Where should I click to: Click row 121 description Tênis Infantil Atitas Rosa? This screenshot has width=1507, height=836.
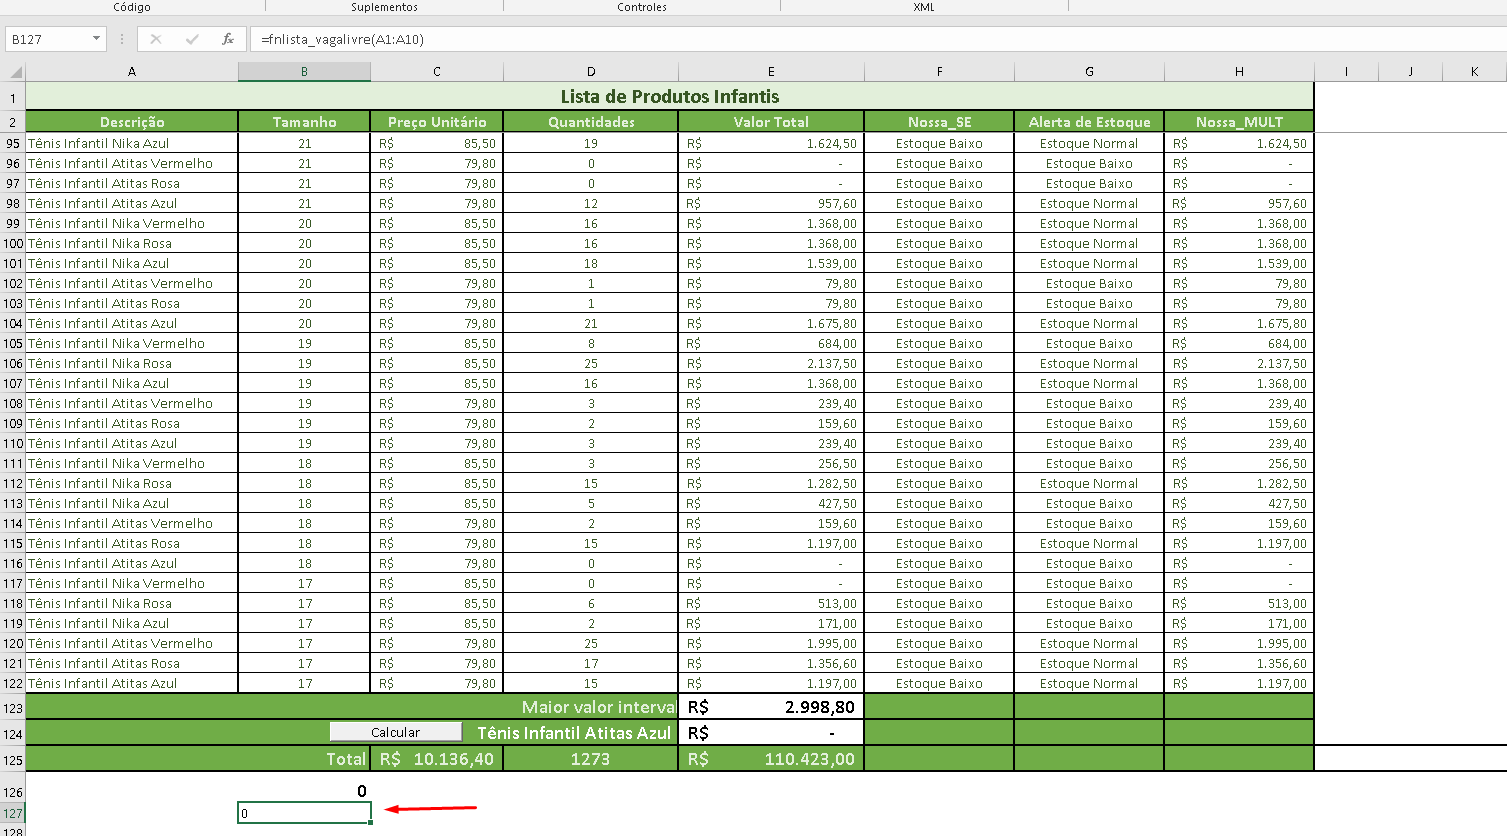click(x=132, y=663)
